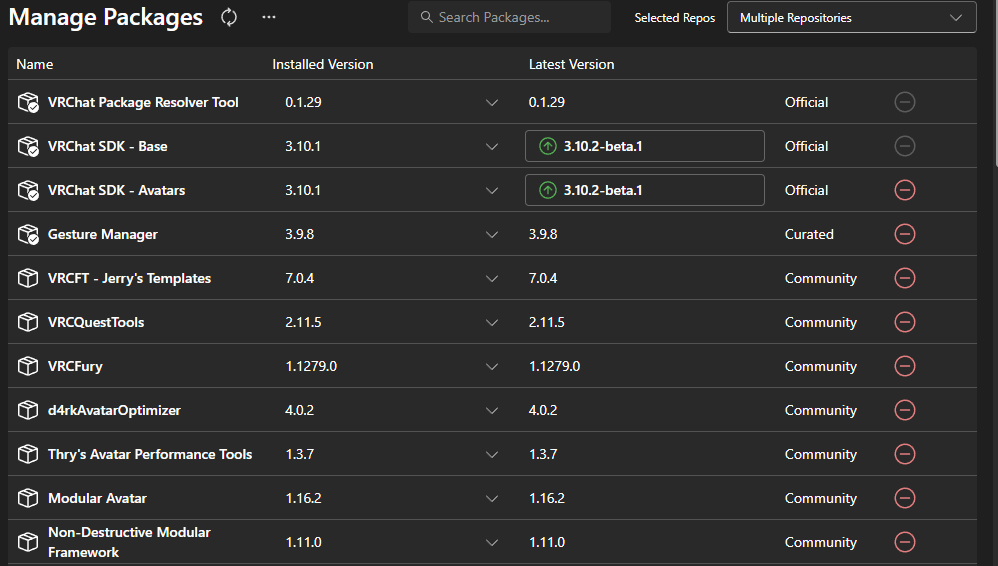Click the Non-Destructive Modular Framework package icon
The height and width of the screenshot is (566, 998).
tap(28, 542)
